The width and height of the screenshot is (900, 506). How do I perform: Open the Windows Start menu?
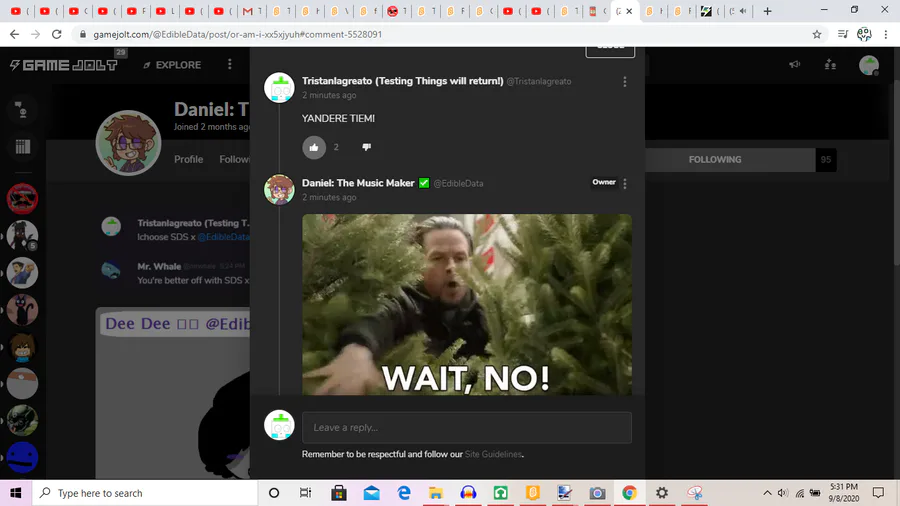[x=15, y=493]
